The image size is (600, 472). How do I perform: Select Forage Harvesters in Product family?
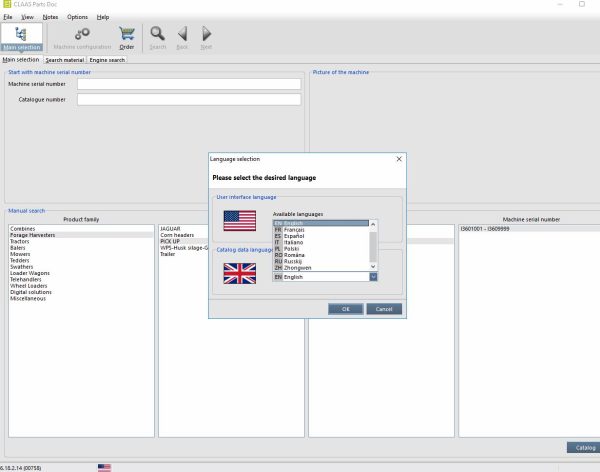tap(81, 235)
